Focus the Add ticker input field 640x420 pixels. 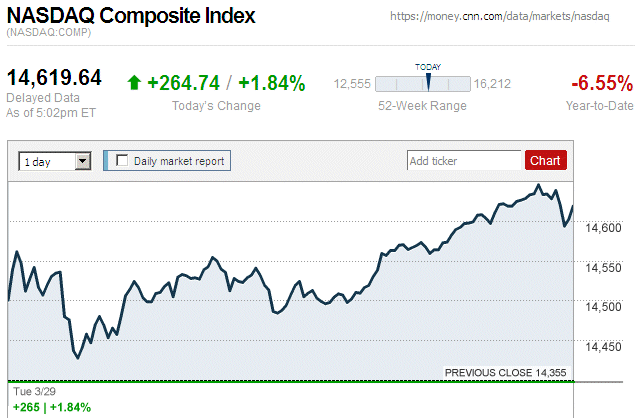[464, 160]
